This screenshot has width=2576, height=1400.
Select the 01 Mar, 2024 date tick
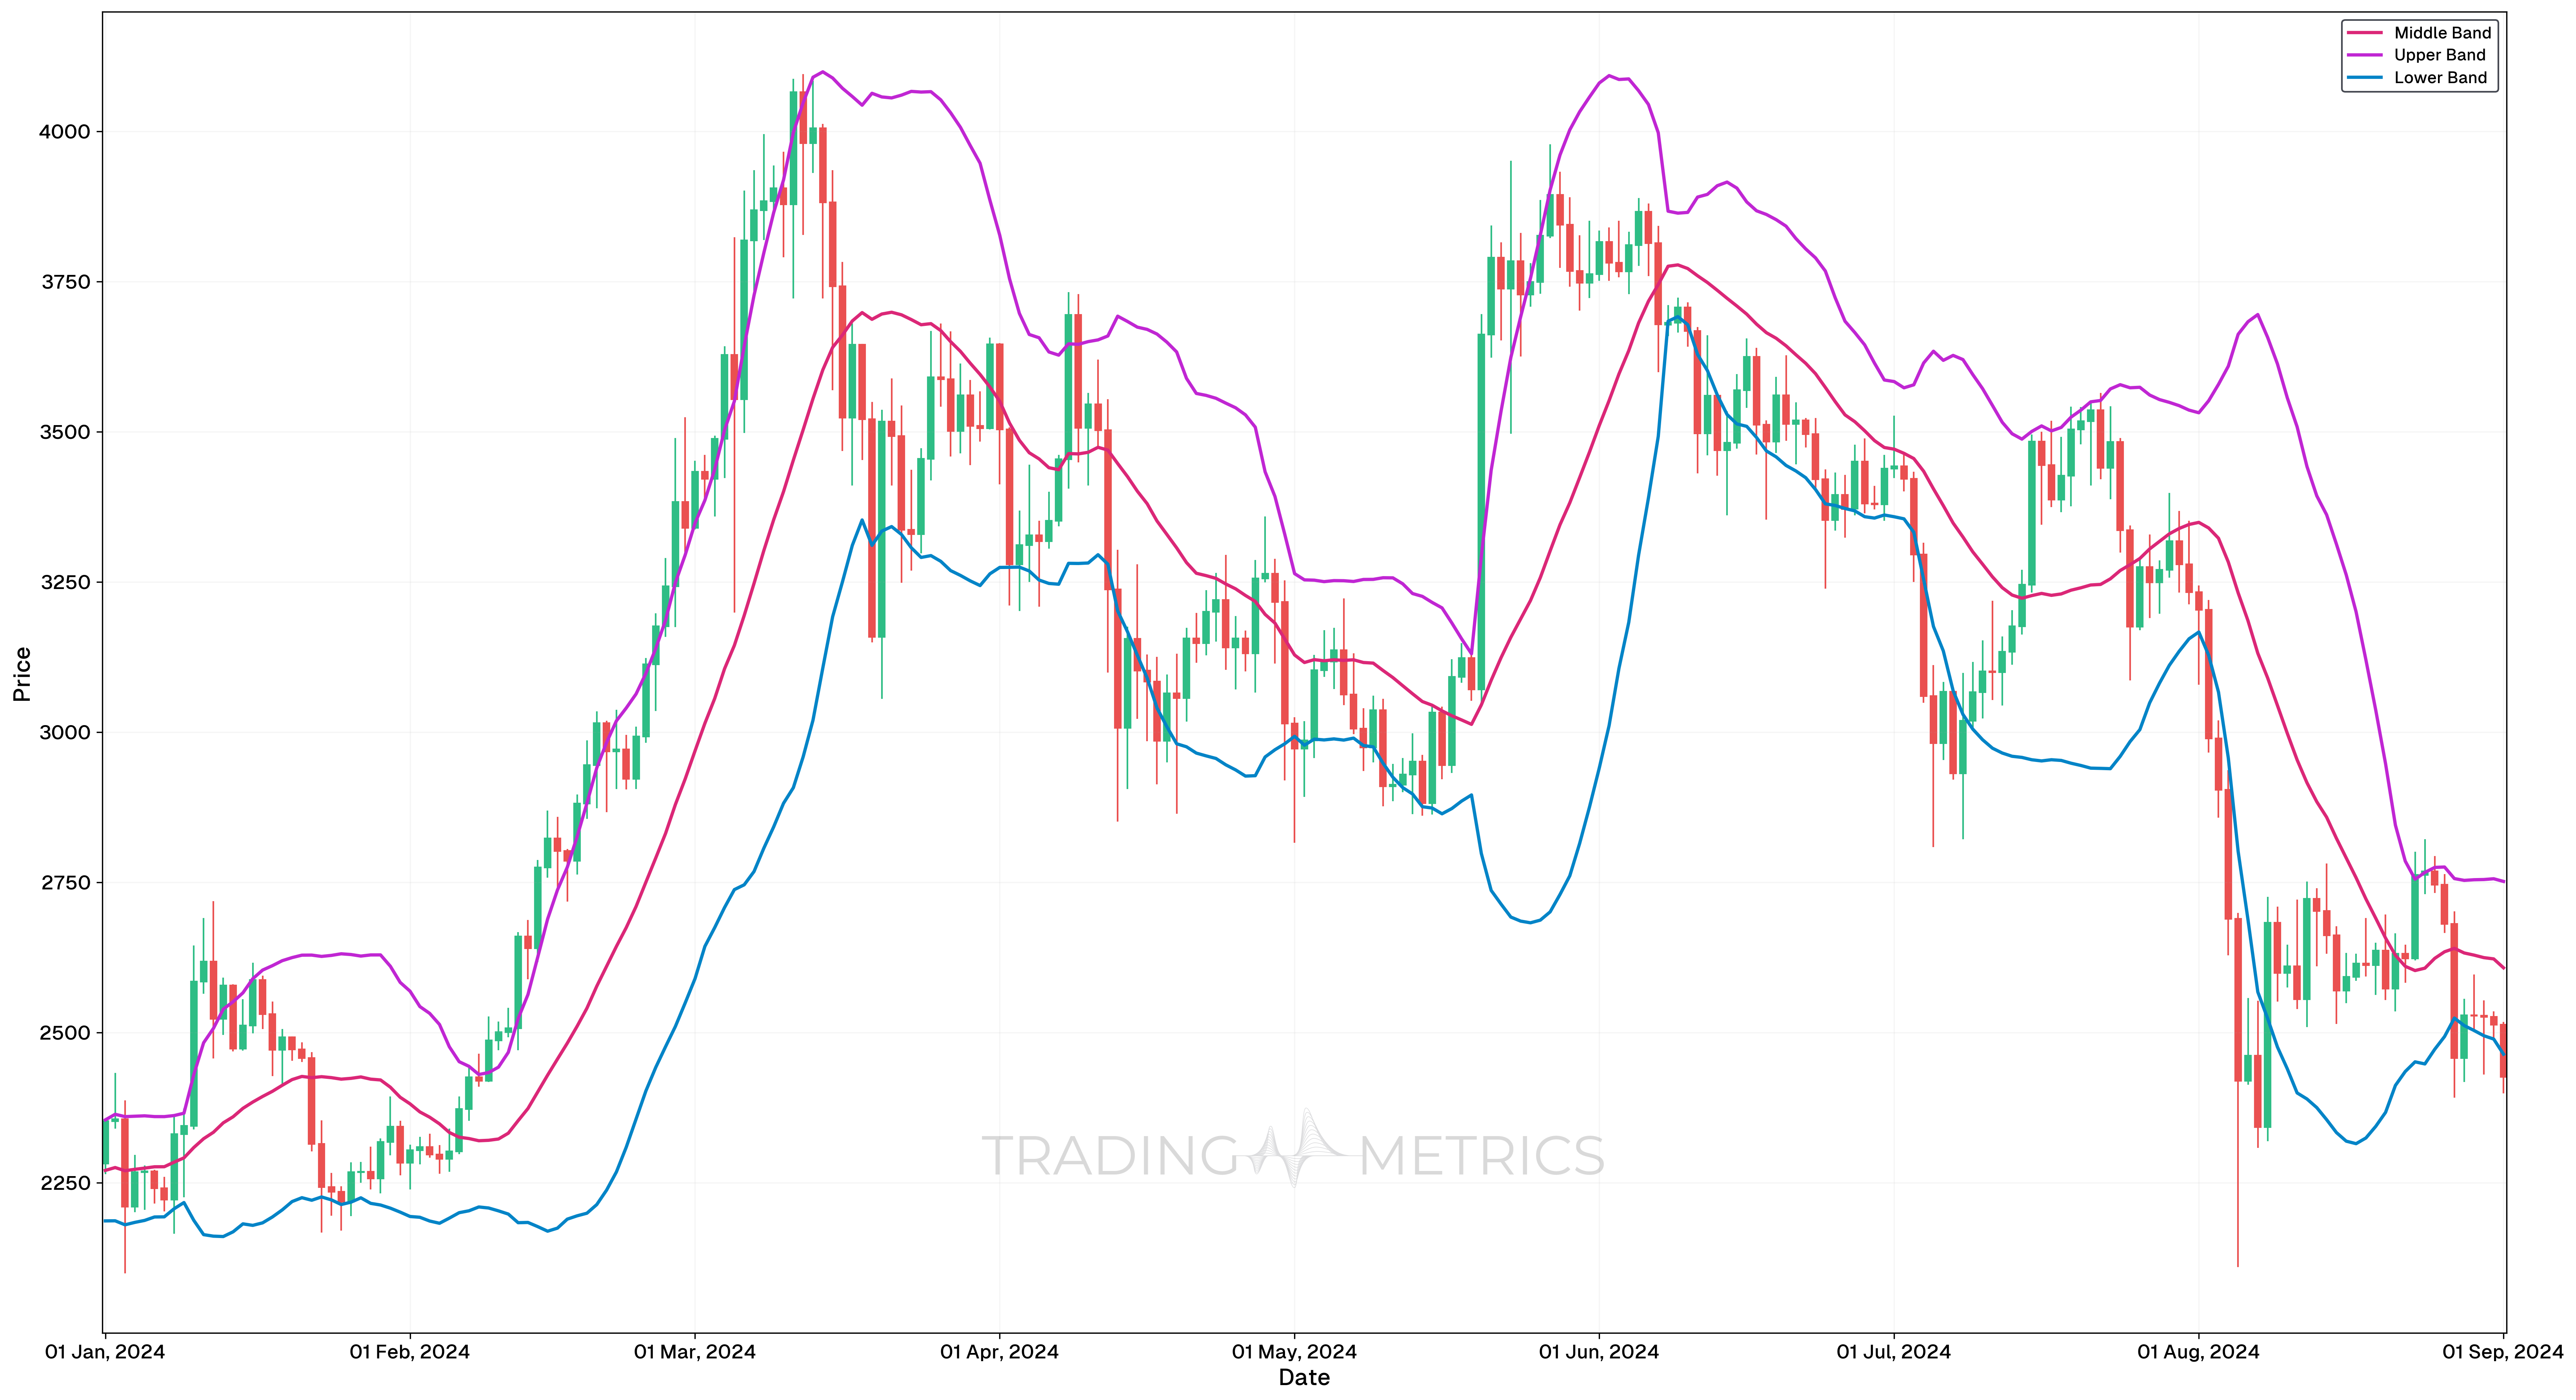(x=695, y=1352)
